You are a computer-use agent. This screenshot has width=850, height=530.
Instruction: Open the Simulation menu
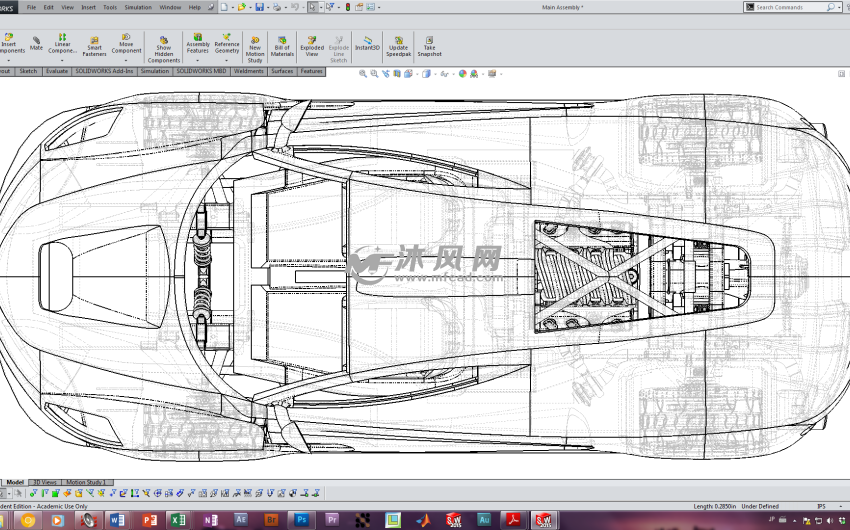[x=138, y=7]
